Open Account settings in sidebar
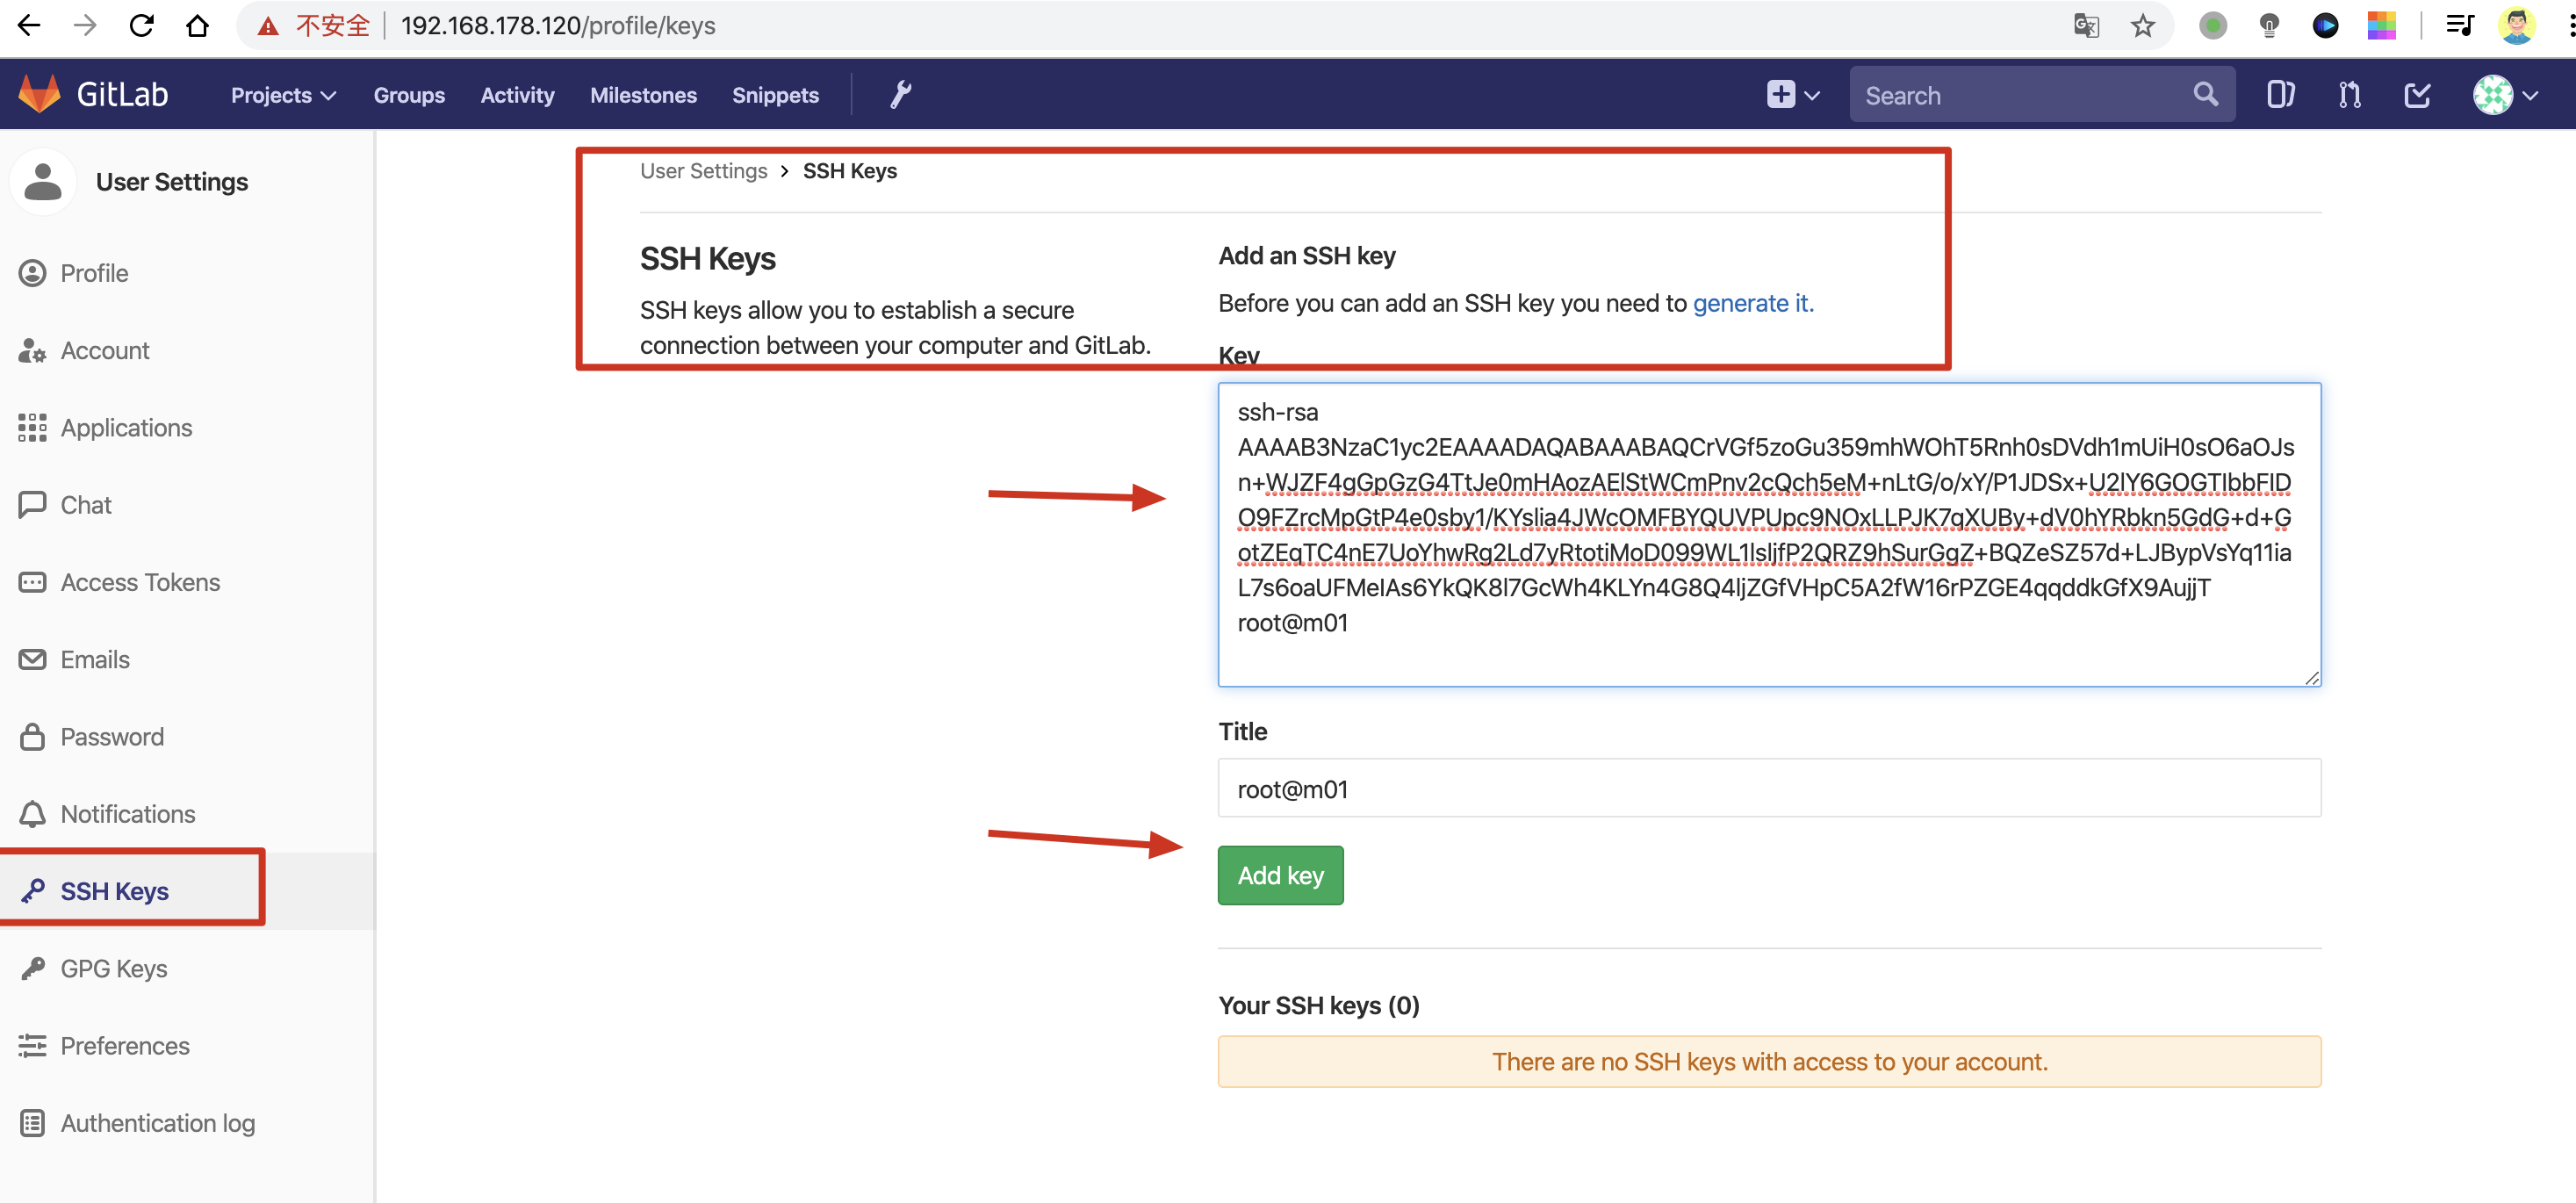The width and height of the screenshot is (2576, 1203). click(104, 350)
